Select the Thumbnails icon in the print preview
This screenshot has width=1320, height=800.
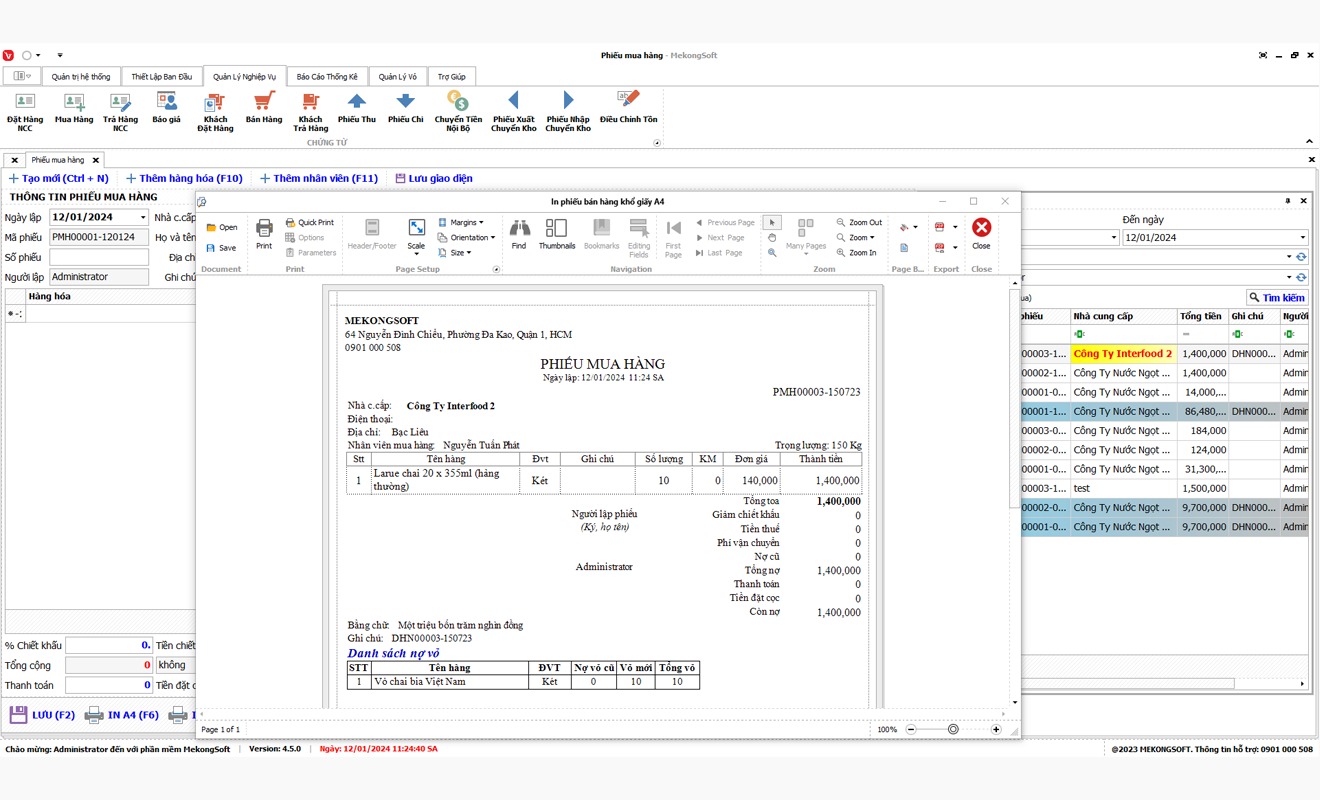(556, 236)
